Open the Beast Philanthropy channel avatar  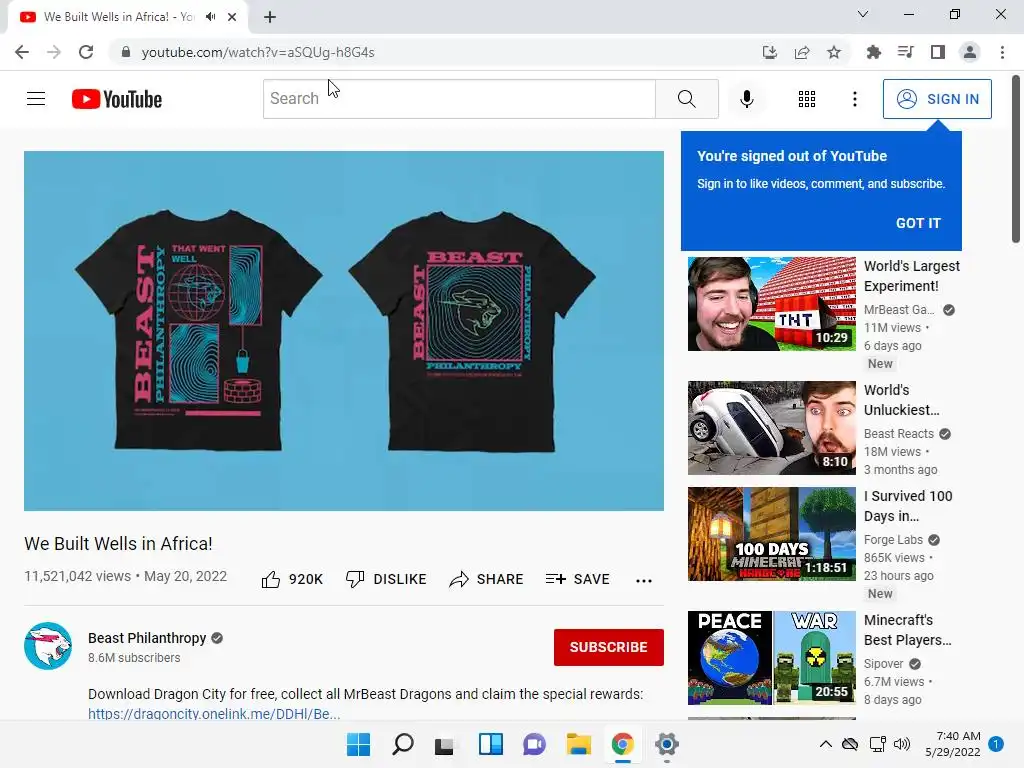pos(48,646)
